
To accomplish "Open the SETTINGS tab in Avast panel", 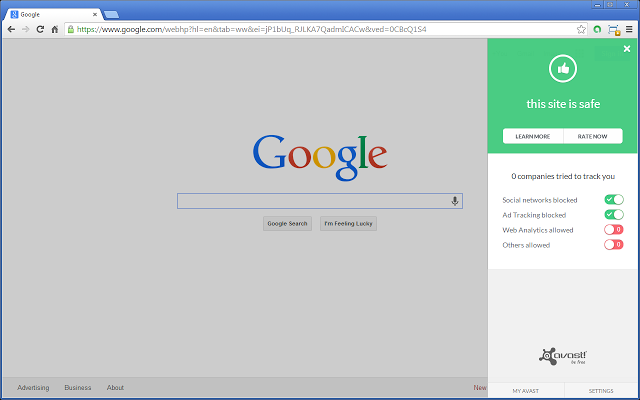I will point(601,391).
